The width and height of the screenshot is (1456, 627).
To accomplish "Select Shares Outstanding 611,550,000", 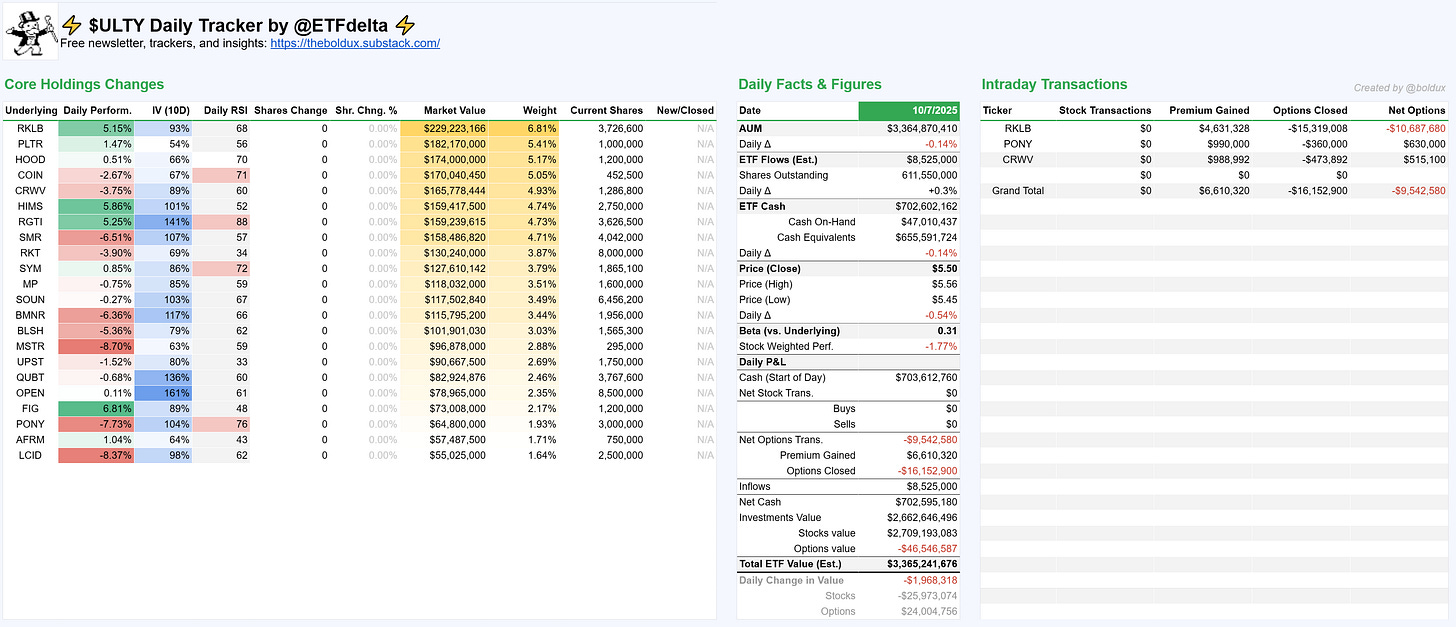I will coord(926,175).
